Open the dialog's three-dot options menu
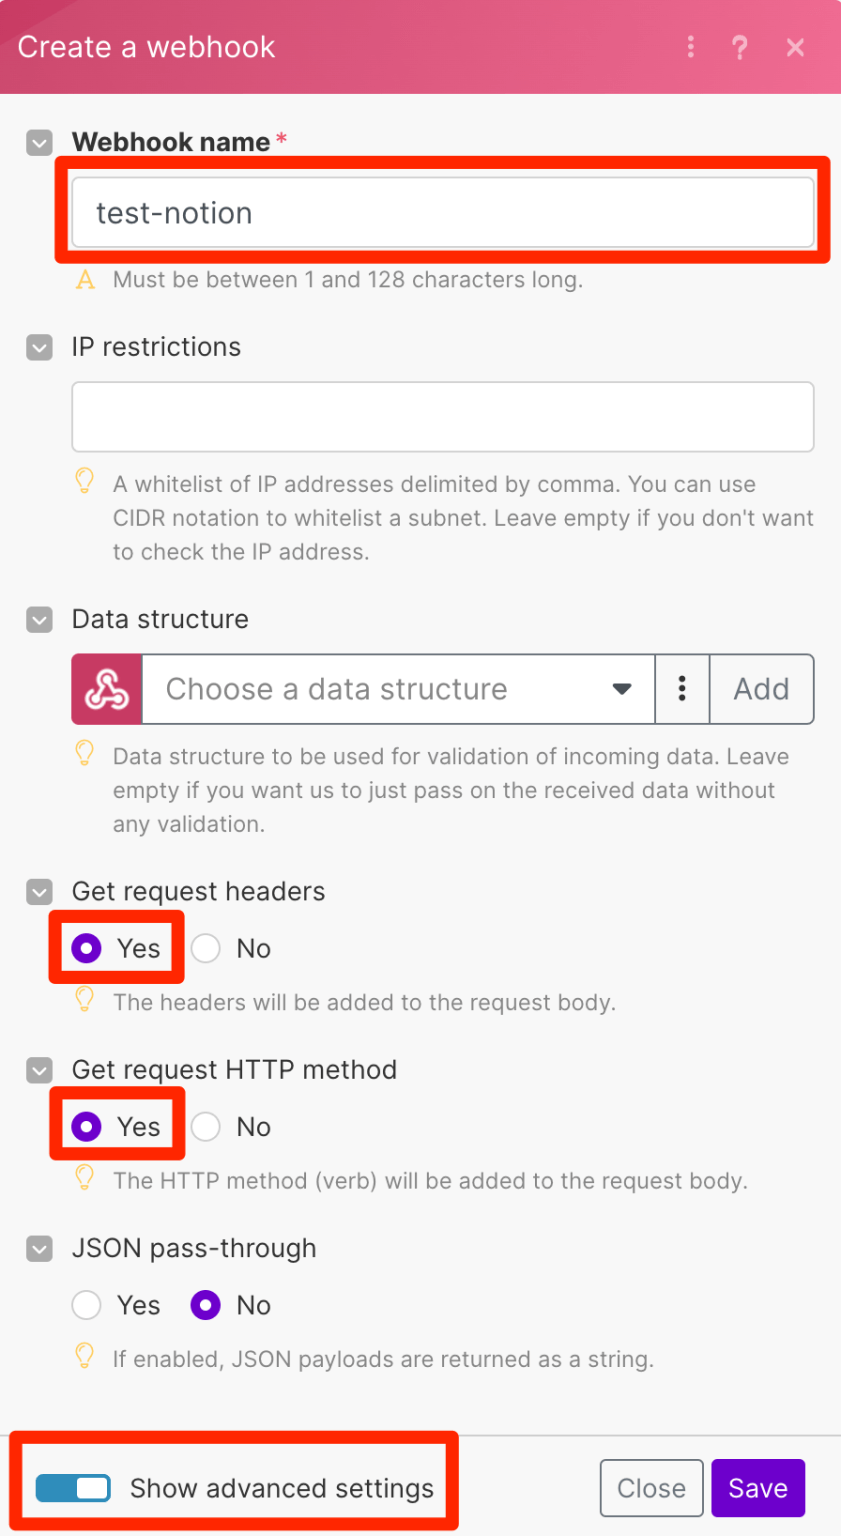 pyautogui.click(x=690, y=46)
